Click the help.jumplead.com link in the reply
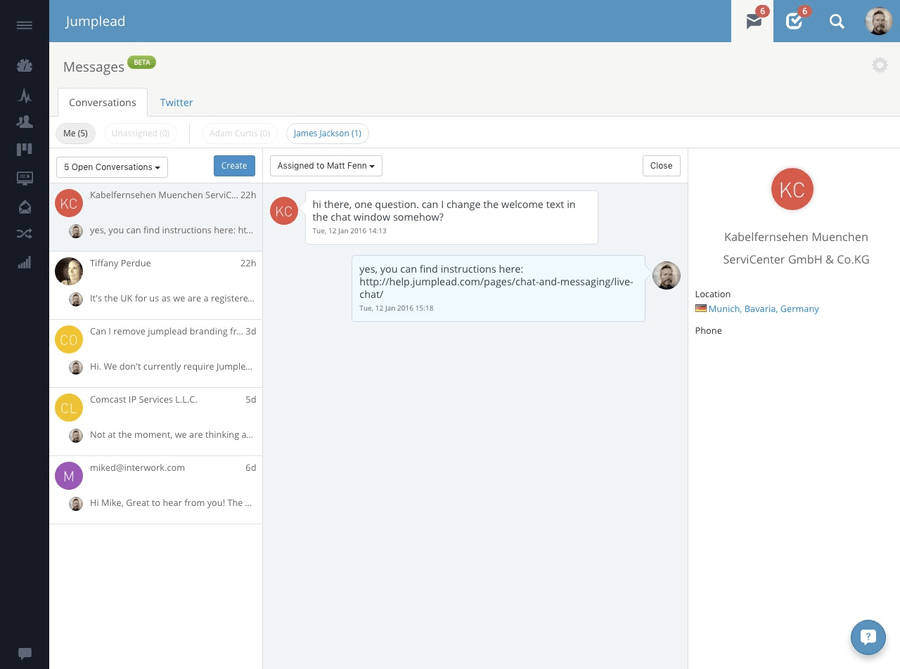This screenshot has width=900, height=669. click(x=496, y=288)
